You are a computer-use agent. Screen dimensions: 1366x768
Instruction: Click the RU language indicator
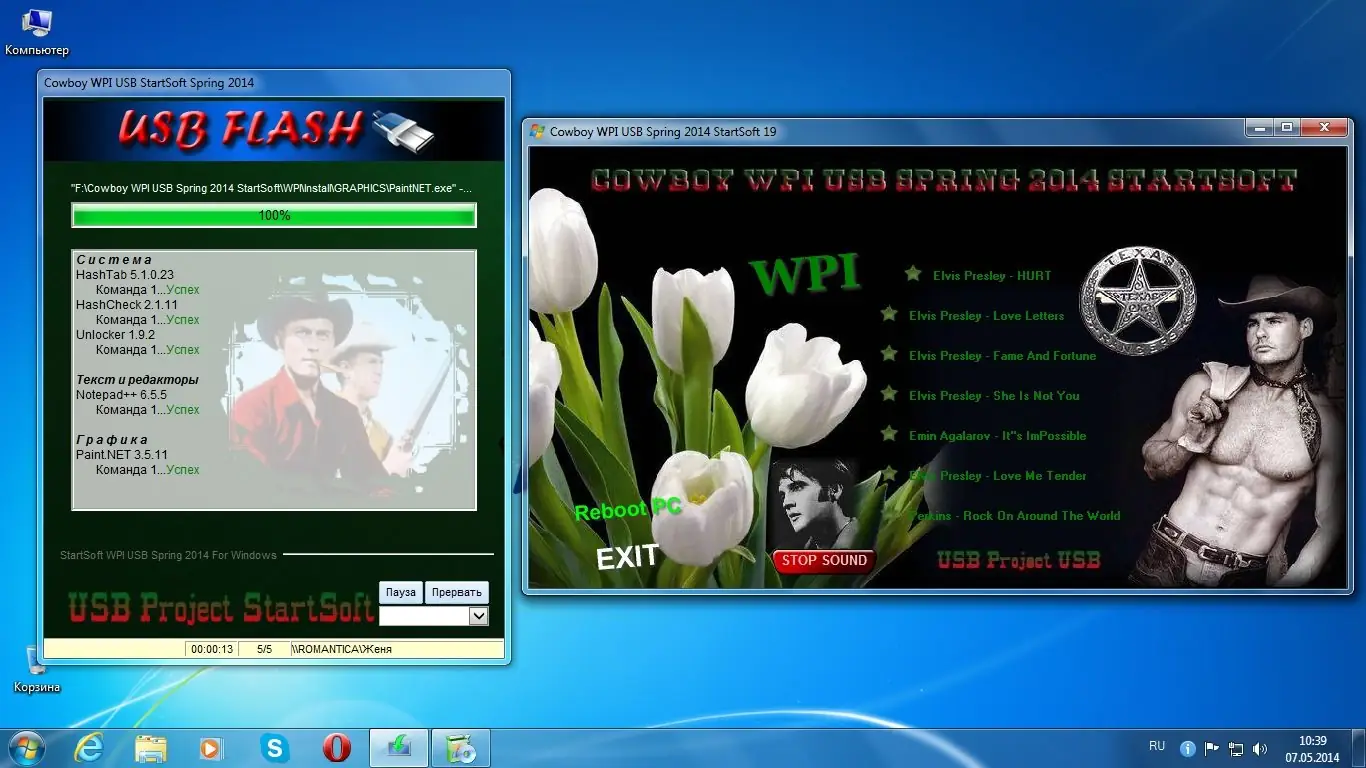click(1157, 746)
